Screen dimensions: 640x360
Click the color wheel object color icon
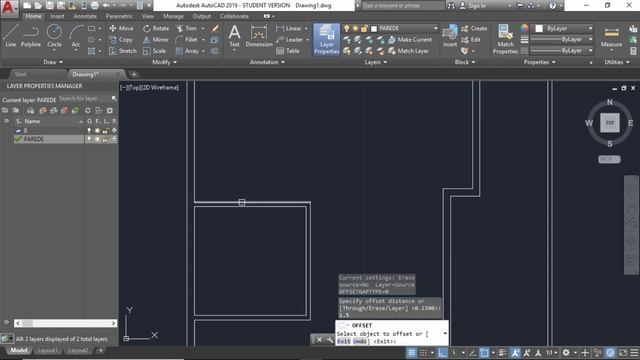pyautogui.click(x=524, y=28)
